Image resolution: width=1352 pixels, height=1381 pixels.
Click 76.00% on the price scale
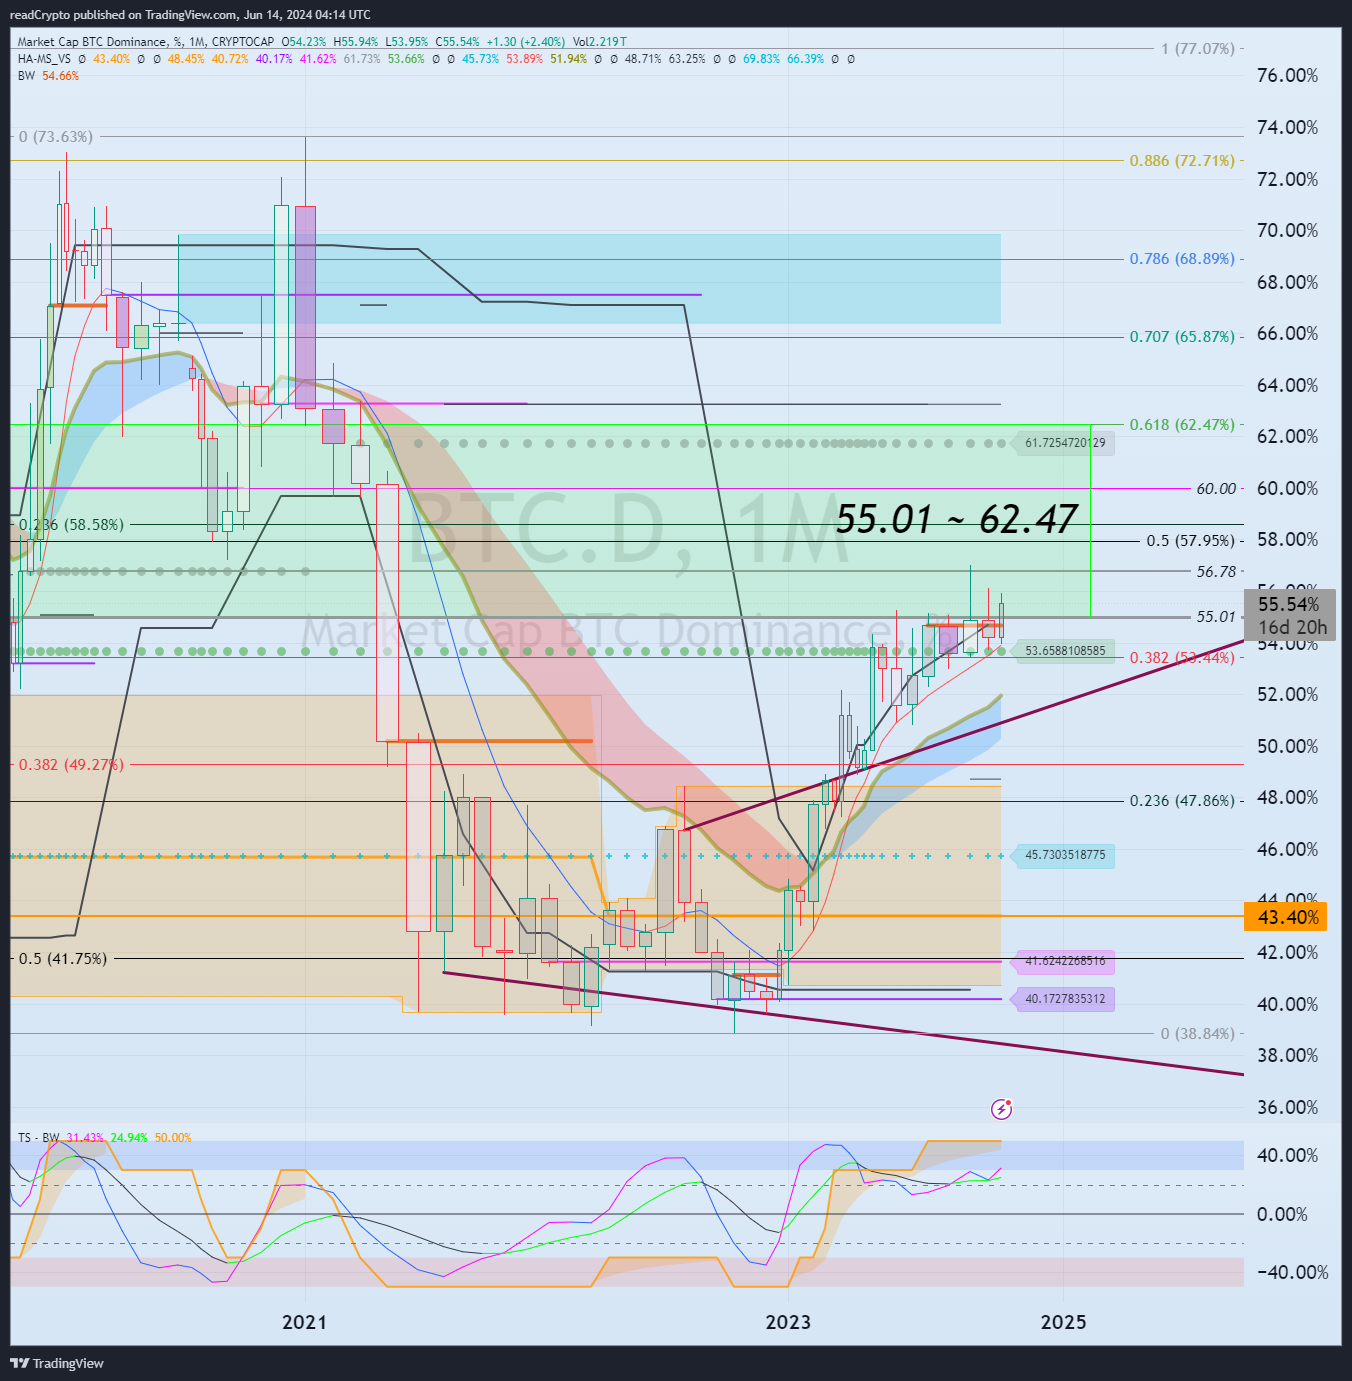(1287, 76)
